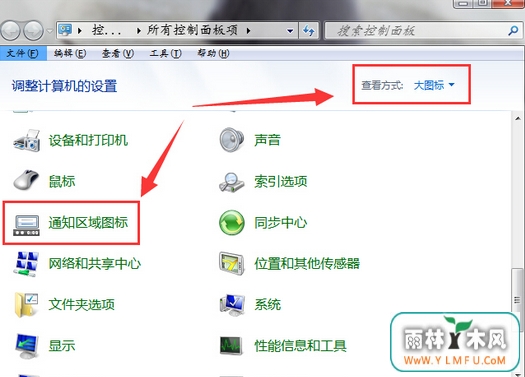Open the 声音 link
The image size is (525, 377).
click(x=267, y=140)
